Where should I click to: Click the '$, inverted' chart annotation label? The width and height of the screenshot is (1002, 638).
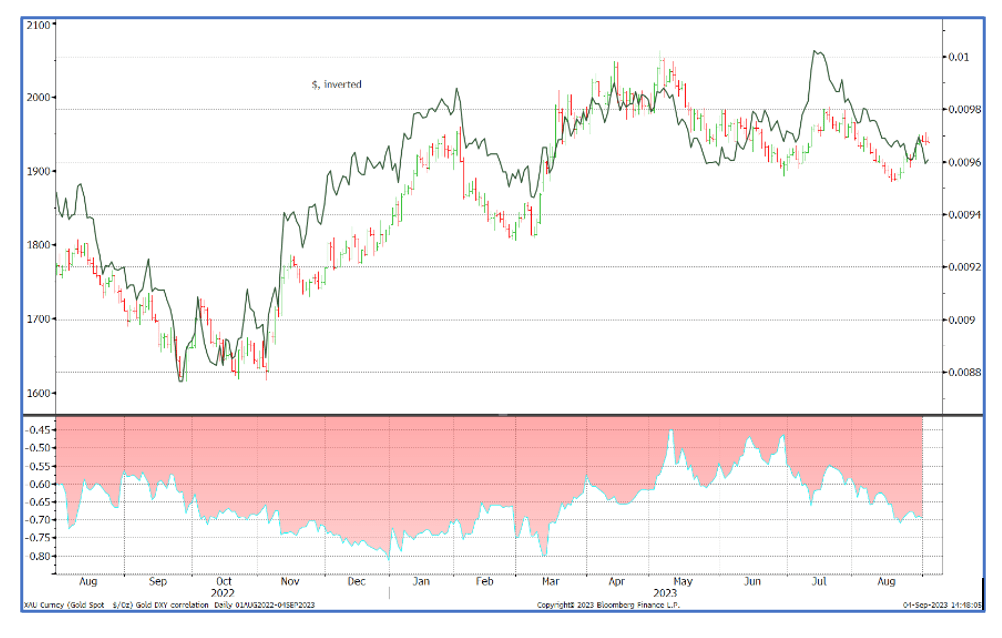pyautogui.click(x=337, y=84)
